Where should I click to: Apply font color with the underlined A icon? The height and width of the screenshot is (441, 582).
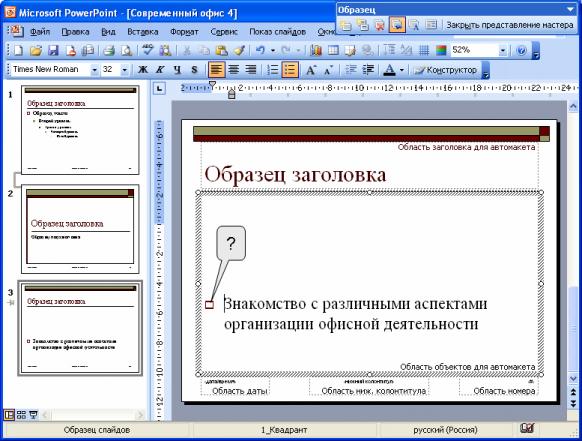[389, 70]
